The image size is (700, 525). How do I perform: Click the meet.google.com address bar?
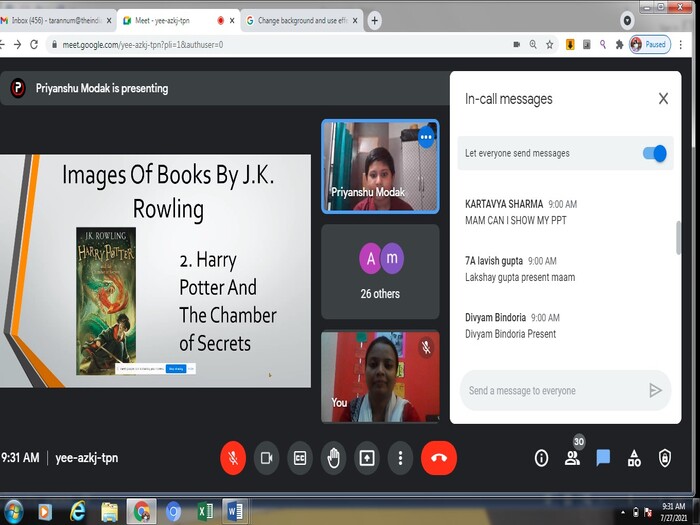tap(277, 45)
